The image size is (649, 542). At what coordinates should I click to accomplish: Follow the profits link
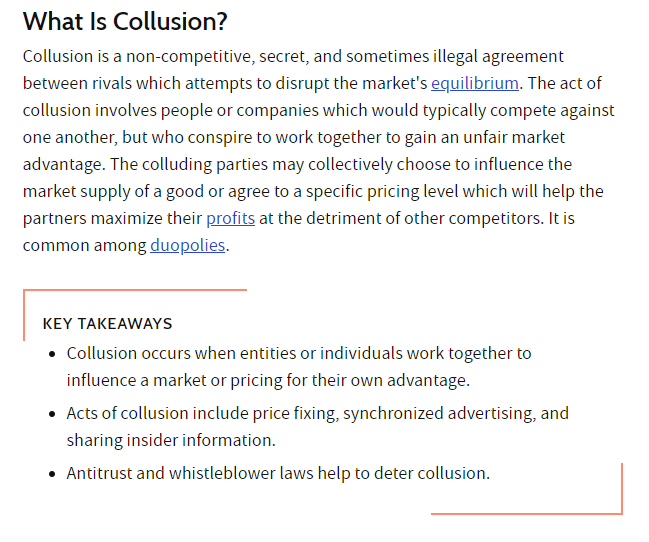231,219
